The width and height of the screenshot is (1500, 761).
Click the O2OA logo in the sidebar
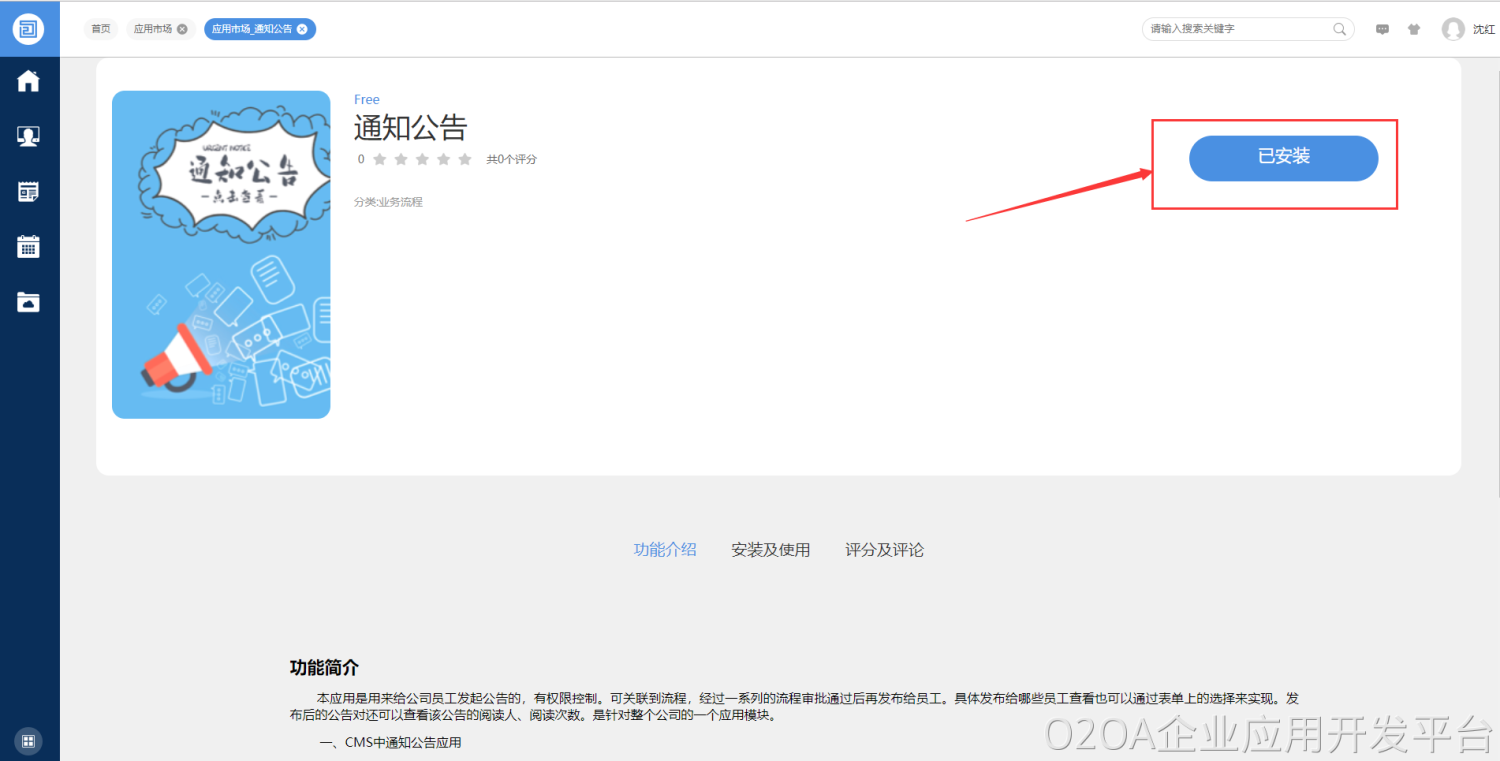point(29,29)
